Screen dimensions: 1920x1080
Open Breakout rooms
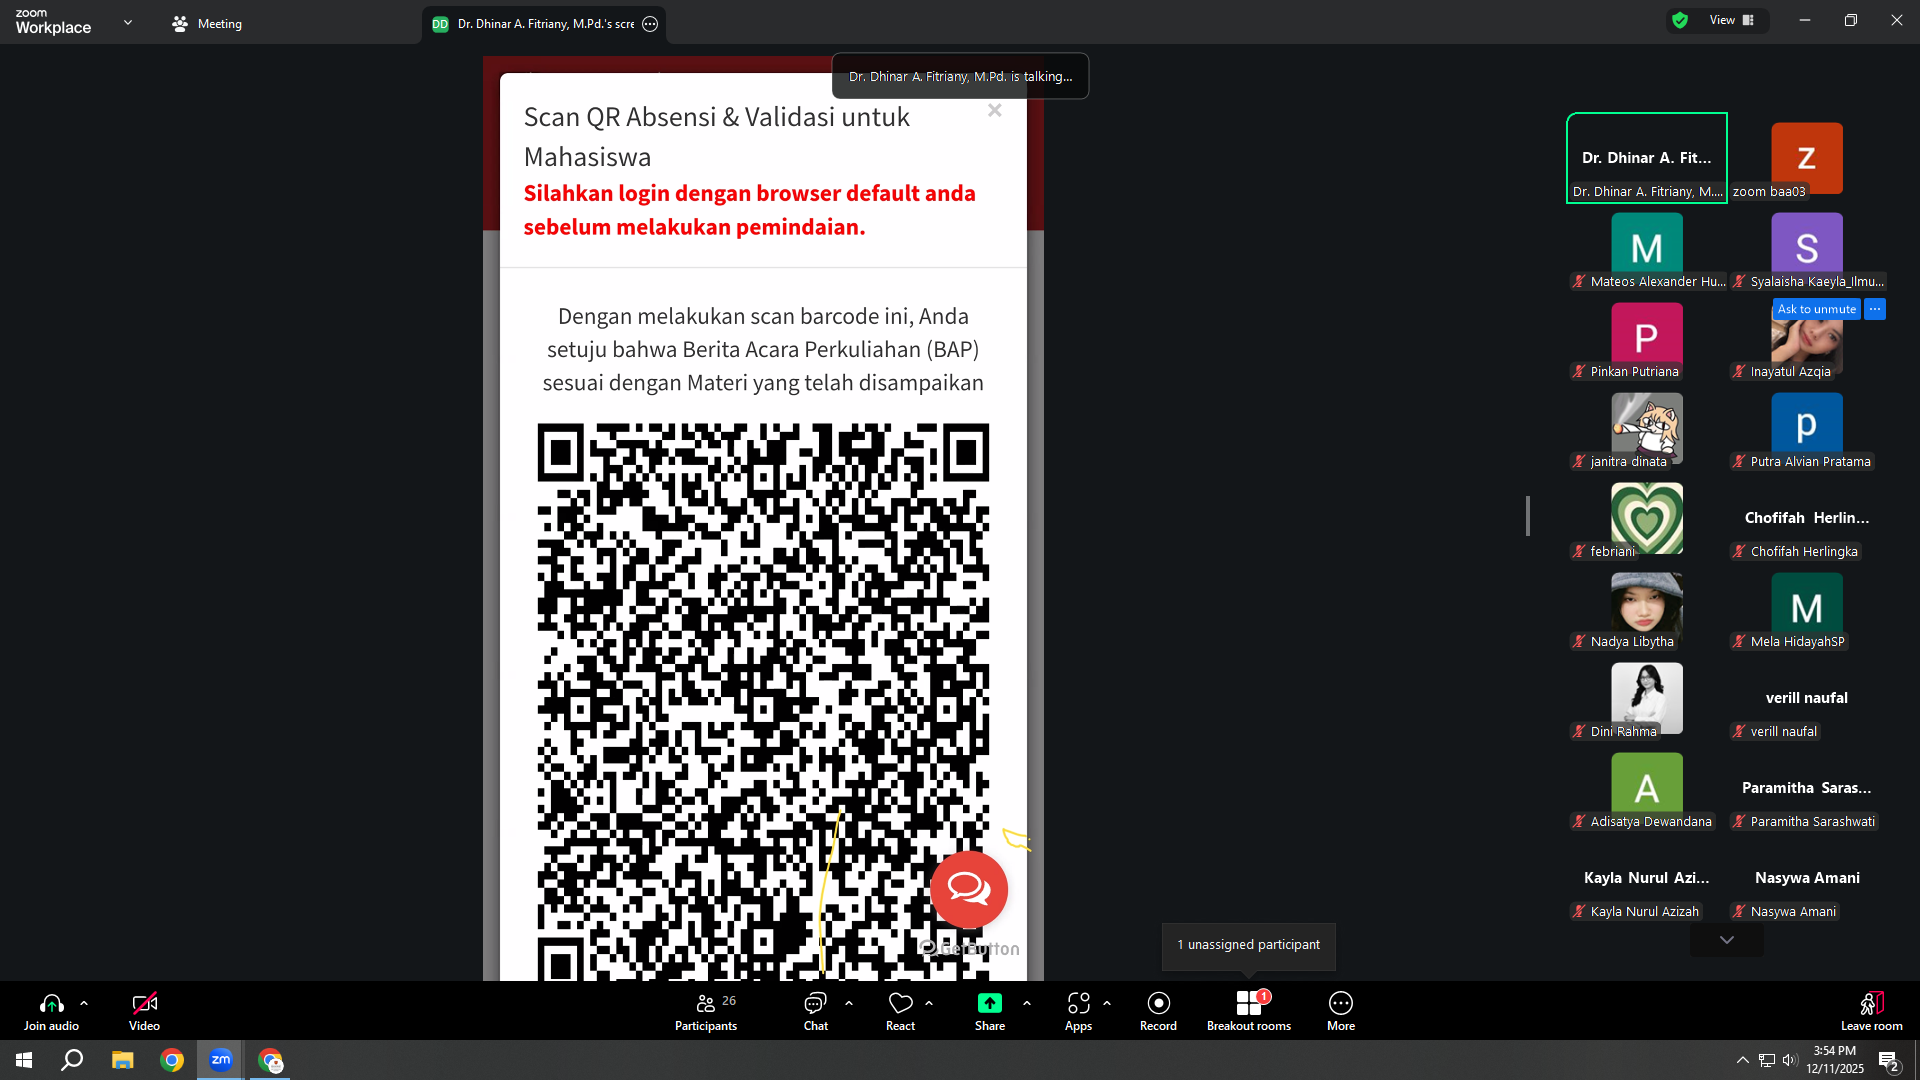1249,1011
